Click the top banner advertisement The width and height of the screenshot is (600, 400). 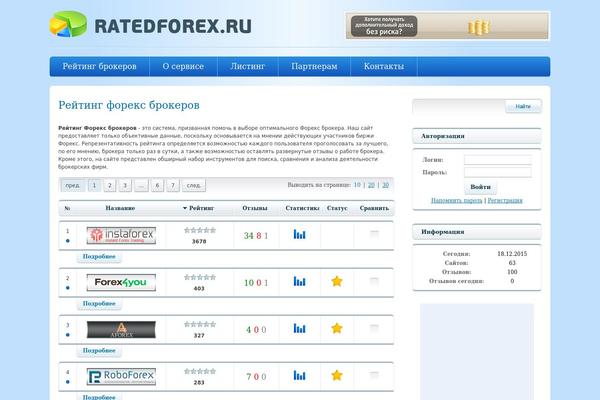coord(447,26)
